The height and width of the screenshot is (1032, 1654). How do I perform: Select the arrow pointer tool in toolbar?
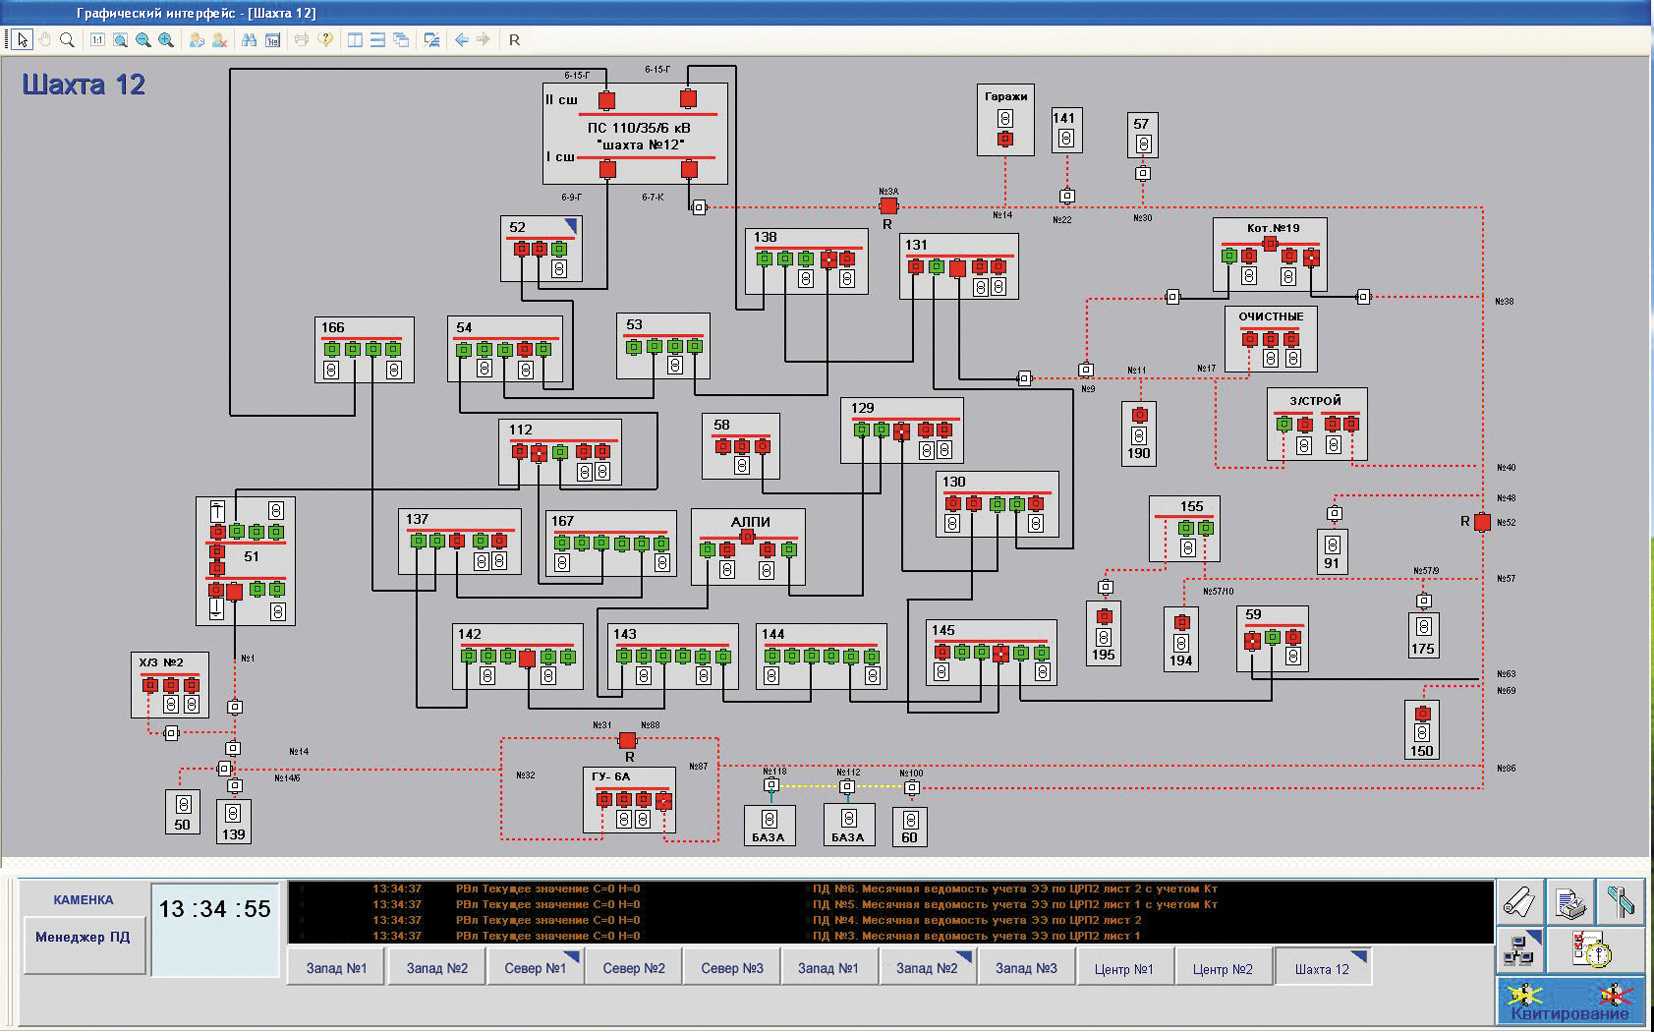click(x=22, y=40)
